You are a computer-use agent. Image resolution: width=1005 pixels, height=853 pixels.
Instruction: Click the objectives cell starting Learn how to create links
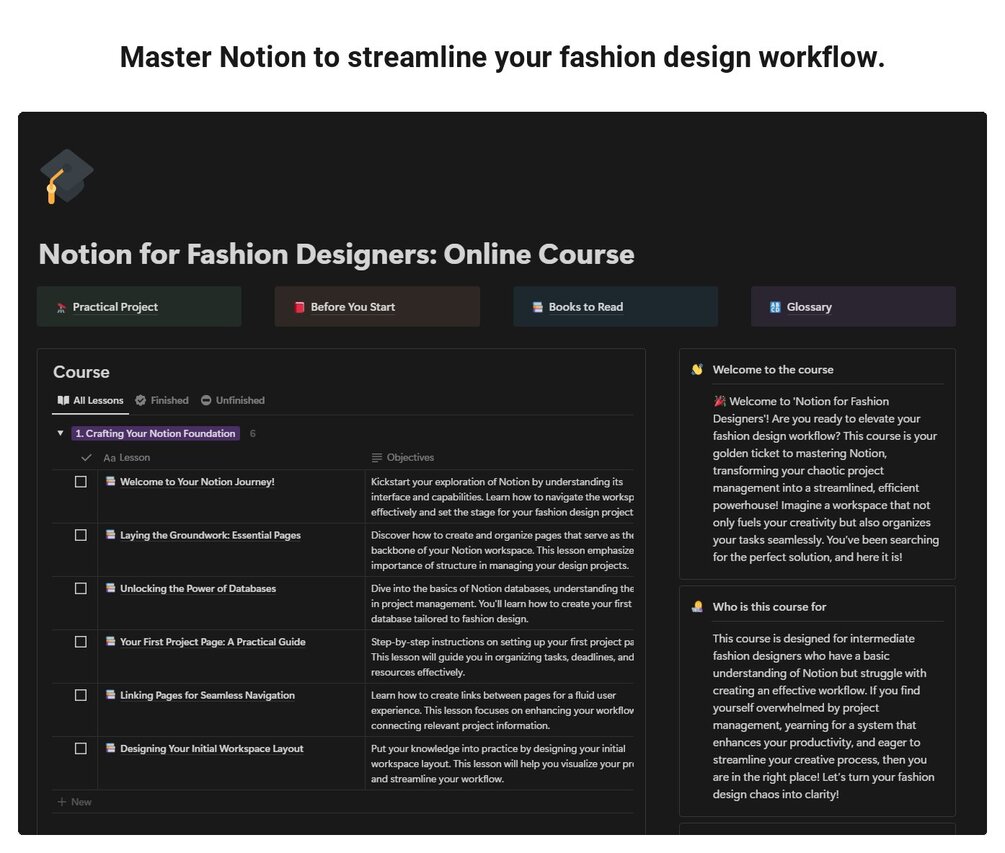[x=500, y=710]
